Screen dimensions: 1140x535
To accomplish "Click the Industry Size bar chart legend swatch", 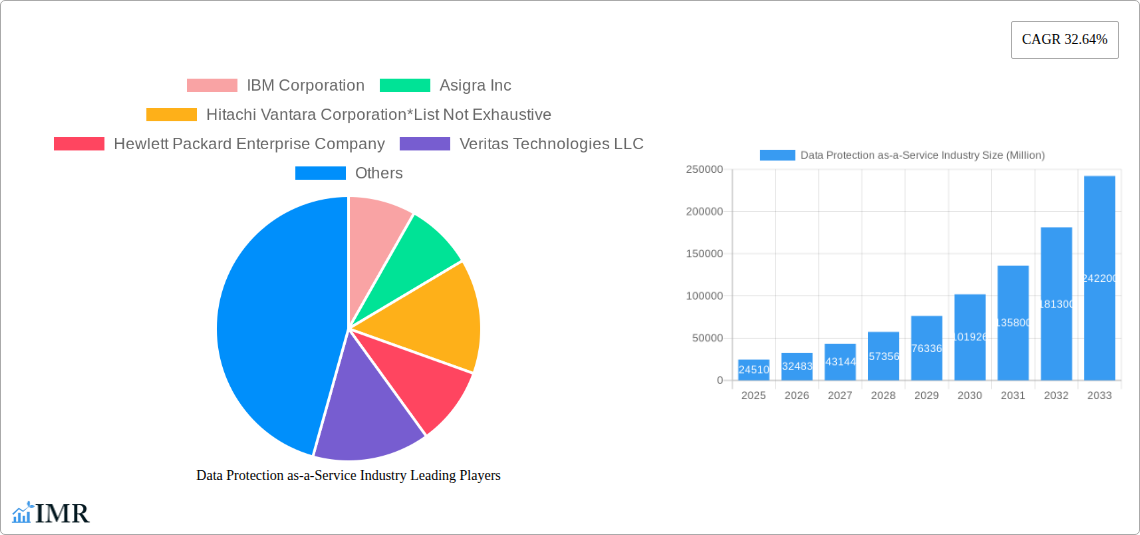I will click(x=776, y=155).
